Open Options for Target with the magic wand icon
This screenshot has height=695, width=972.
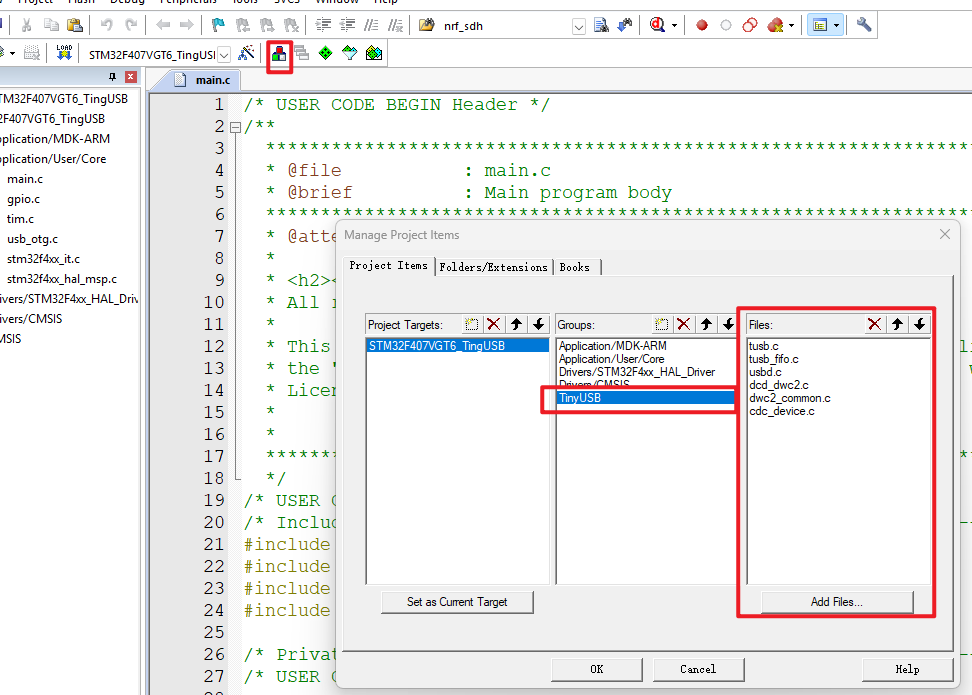pos(247,53)
